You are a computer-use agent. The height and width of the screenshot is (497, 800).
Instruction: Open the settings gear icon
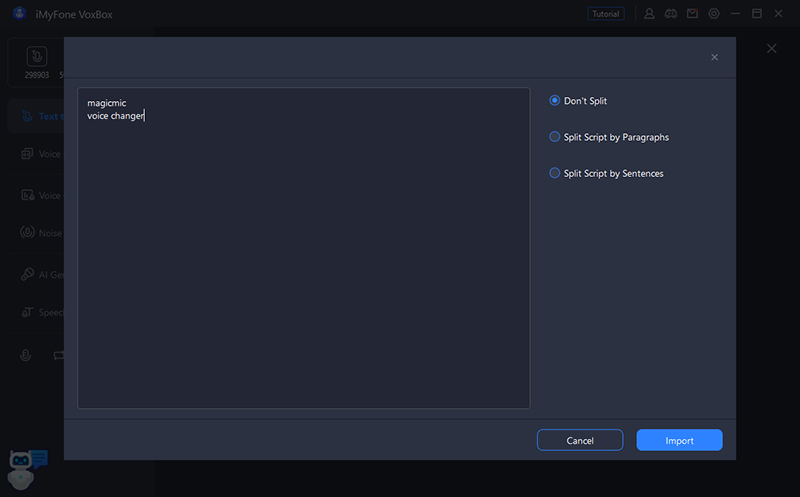(714, 14)
